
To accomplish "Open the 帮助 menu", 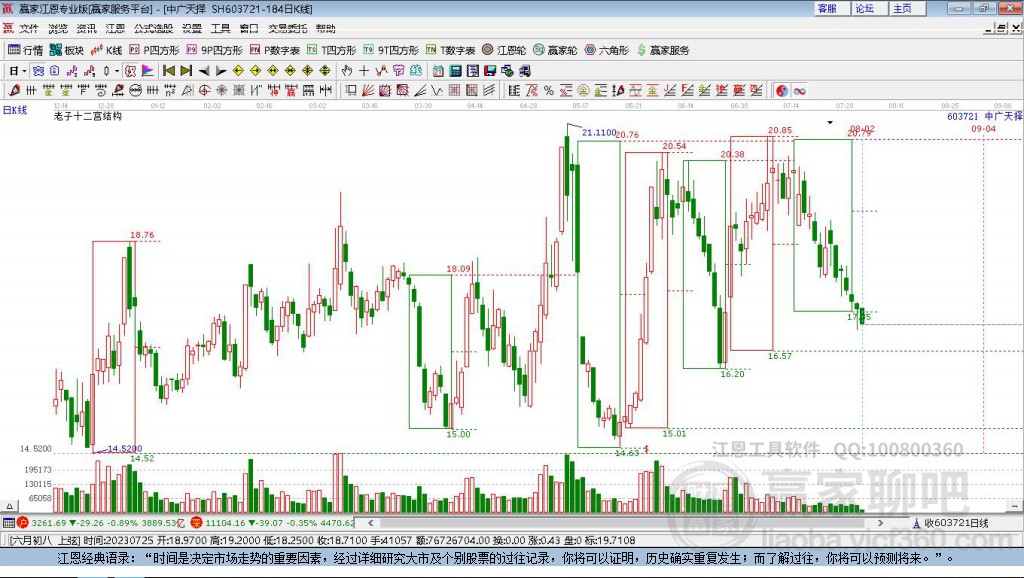I will [x=325, y=28].
